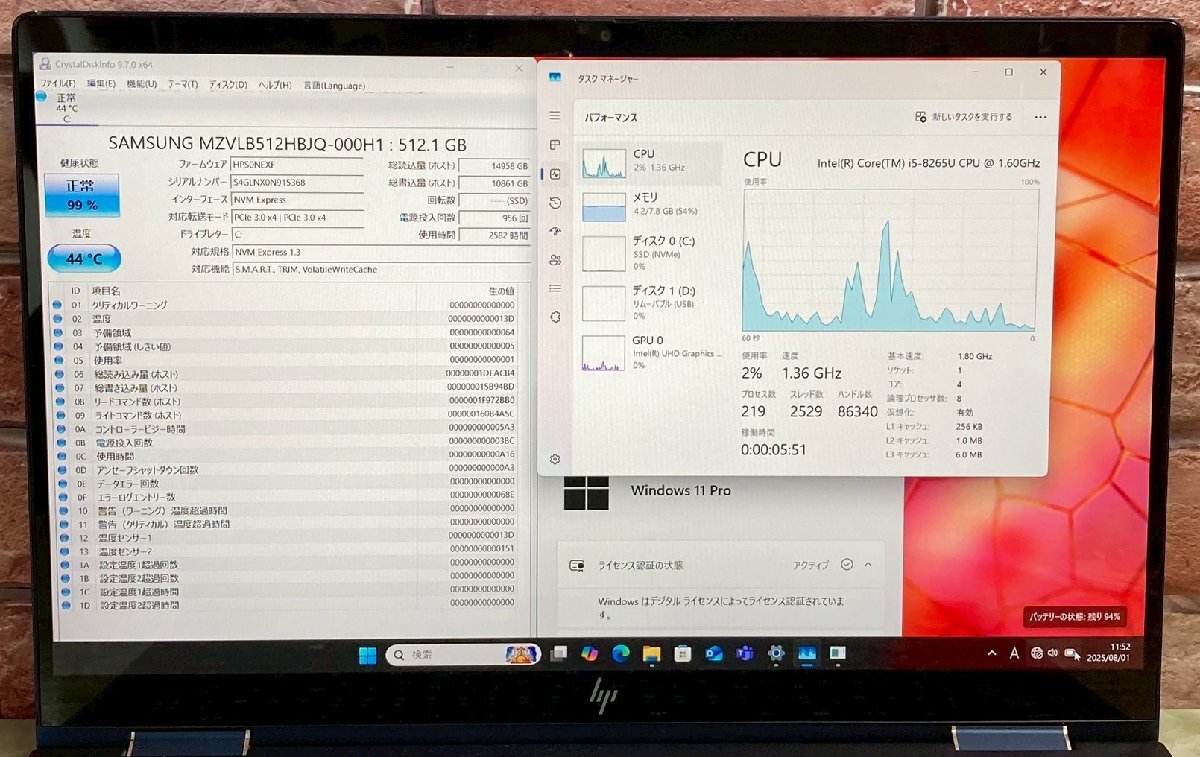Viewport: 1200px width, 757px height.
Task: Click the serial number field
Action: point(297,182)
